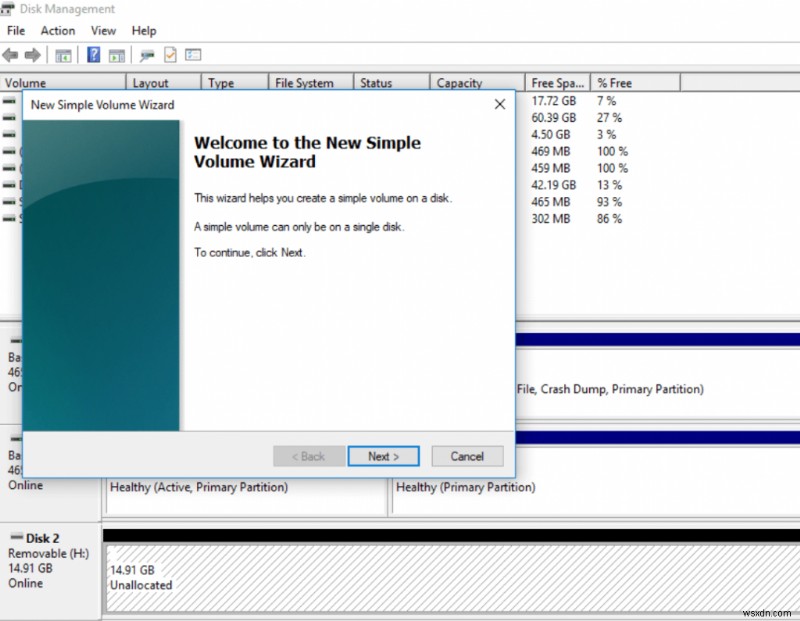Select the Disk 2 Removable (H:) label panel

tap(50, 570)
